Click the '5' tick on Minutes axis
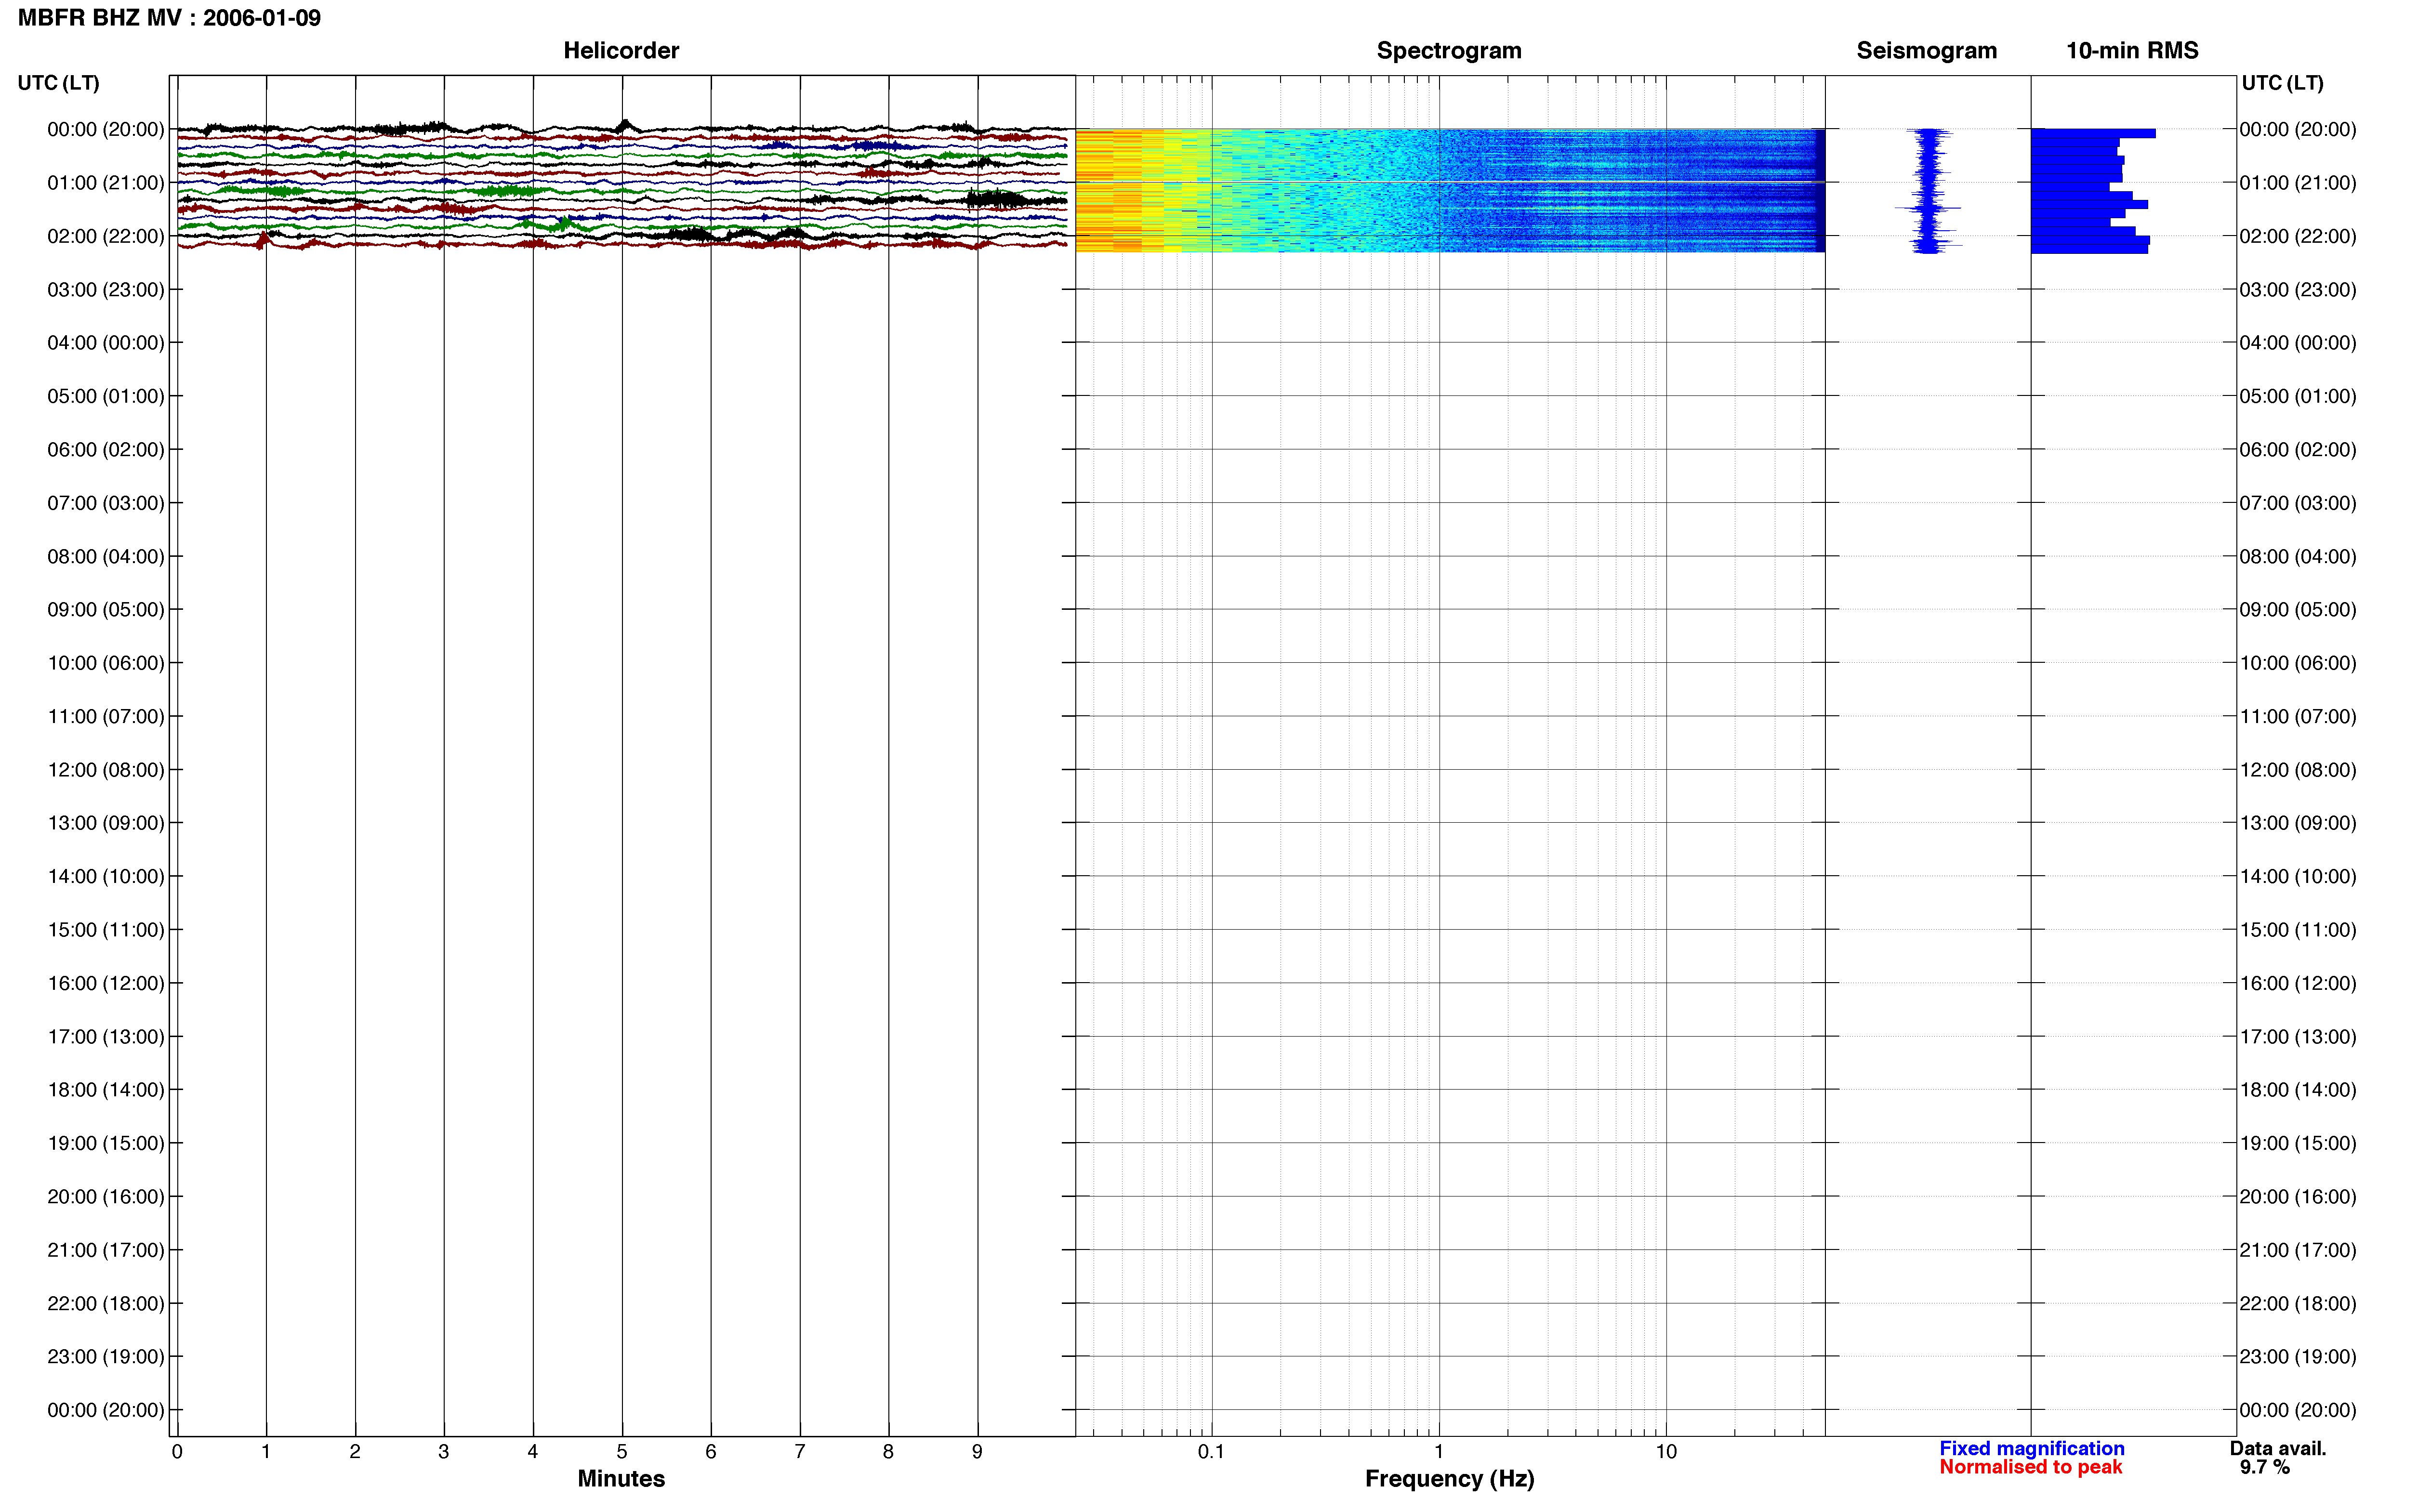This screenshot has height=1512, width=2418. [622, 1452]
